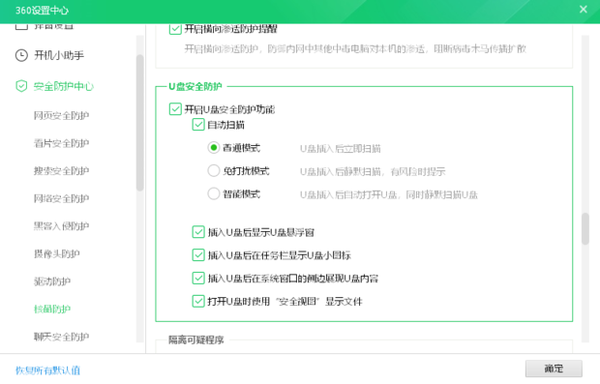Click description text U盘插入后立即扫描
The height and width of the screenshot is (384, 600).
pyautogui.click(x=340, y=148)
